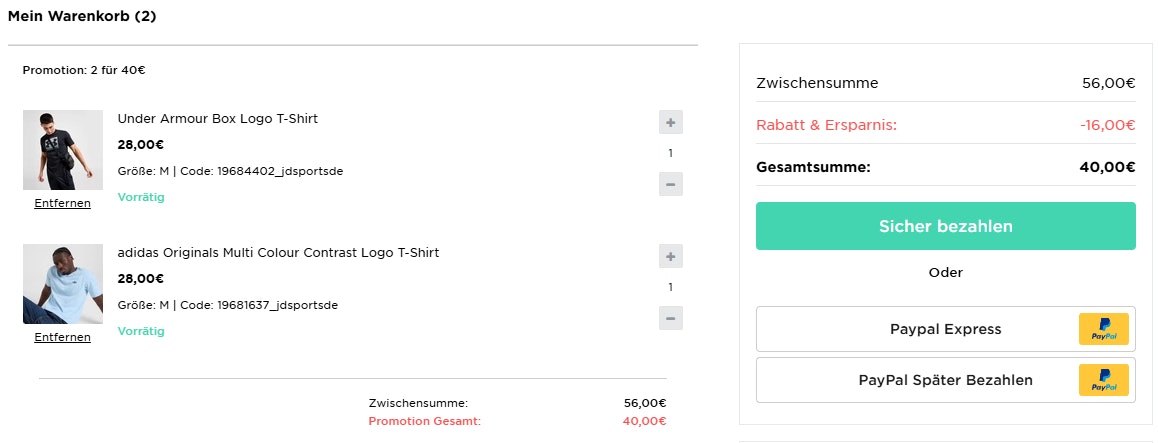Open adidas Originals Multi Colour Contrast title
The width and height of the screenshot is (1158, 443).
tap(278, 253)
